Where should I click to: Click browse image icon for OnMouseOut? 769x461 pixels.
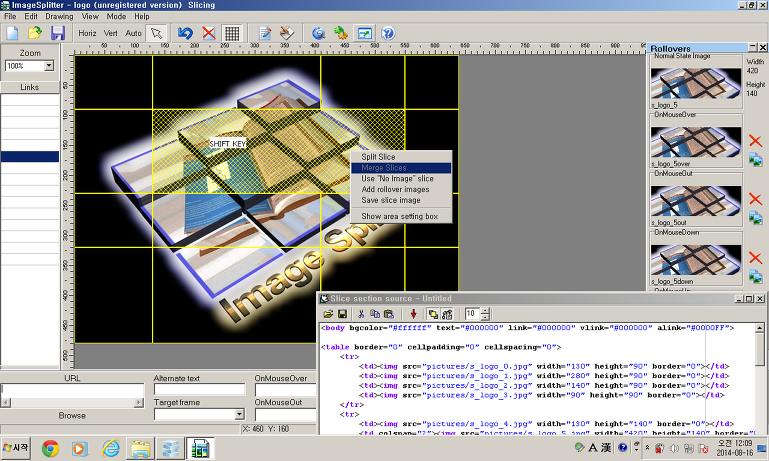[x=755, y=218]
